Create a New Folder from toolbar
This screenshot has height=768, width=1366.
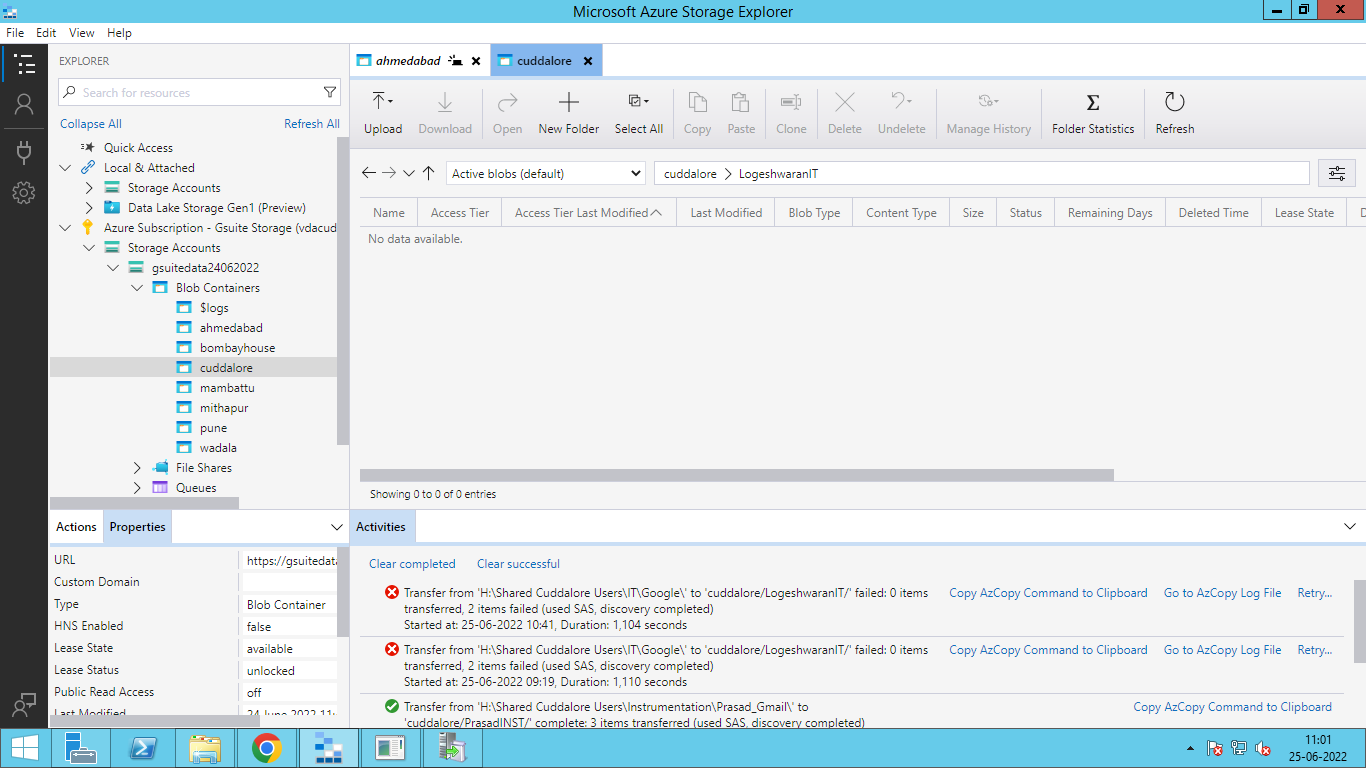coord(569,113)
